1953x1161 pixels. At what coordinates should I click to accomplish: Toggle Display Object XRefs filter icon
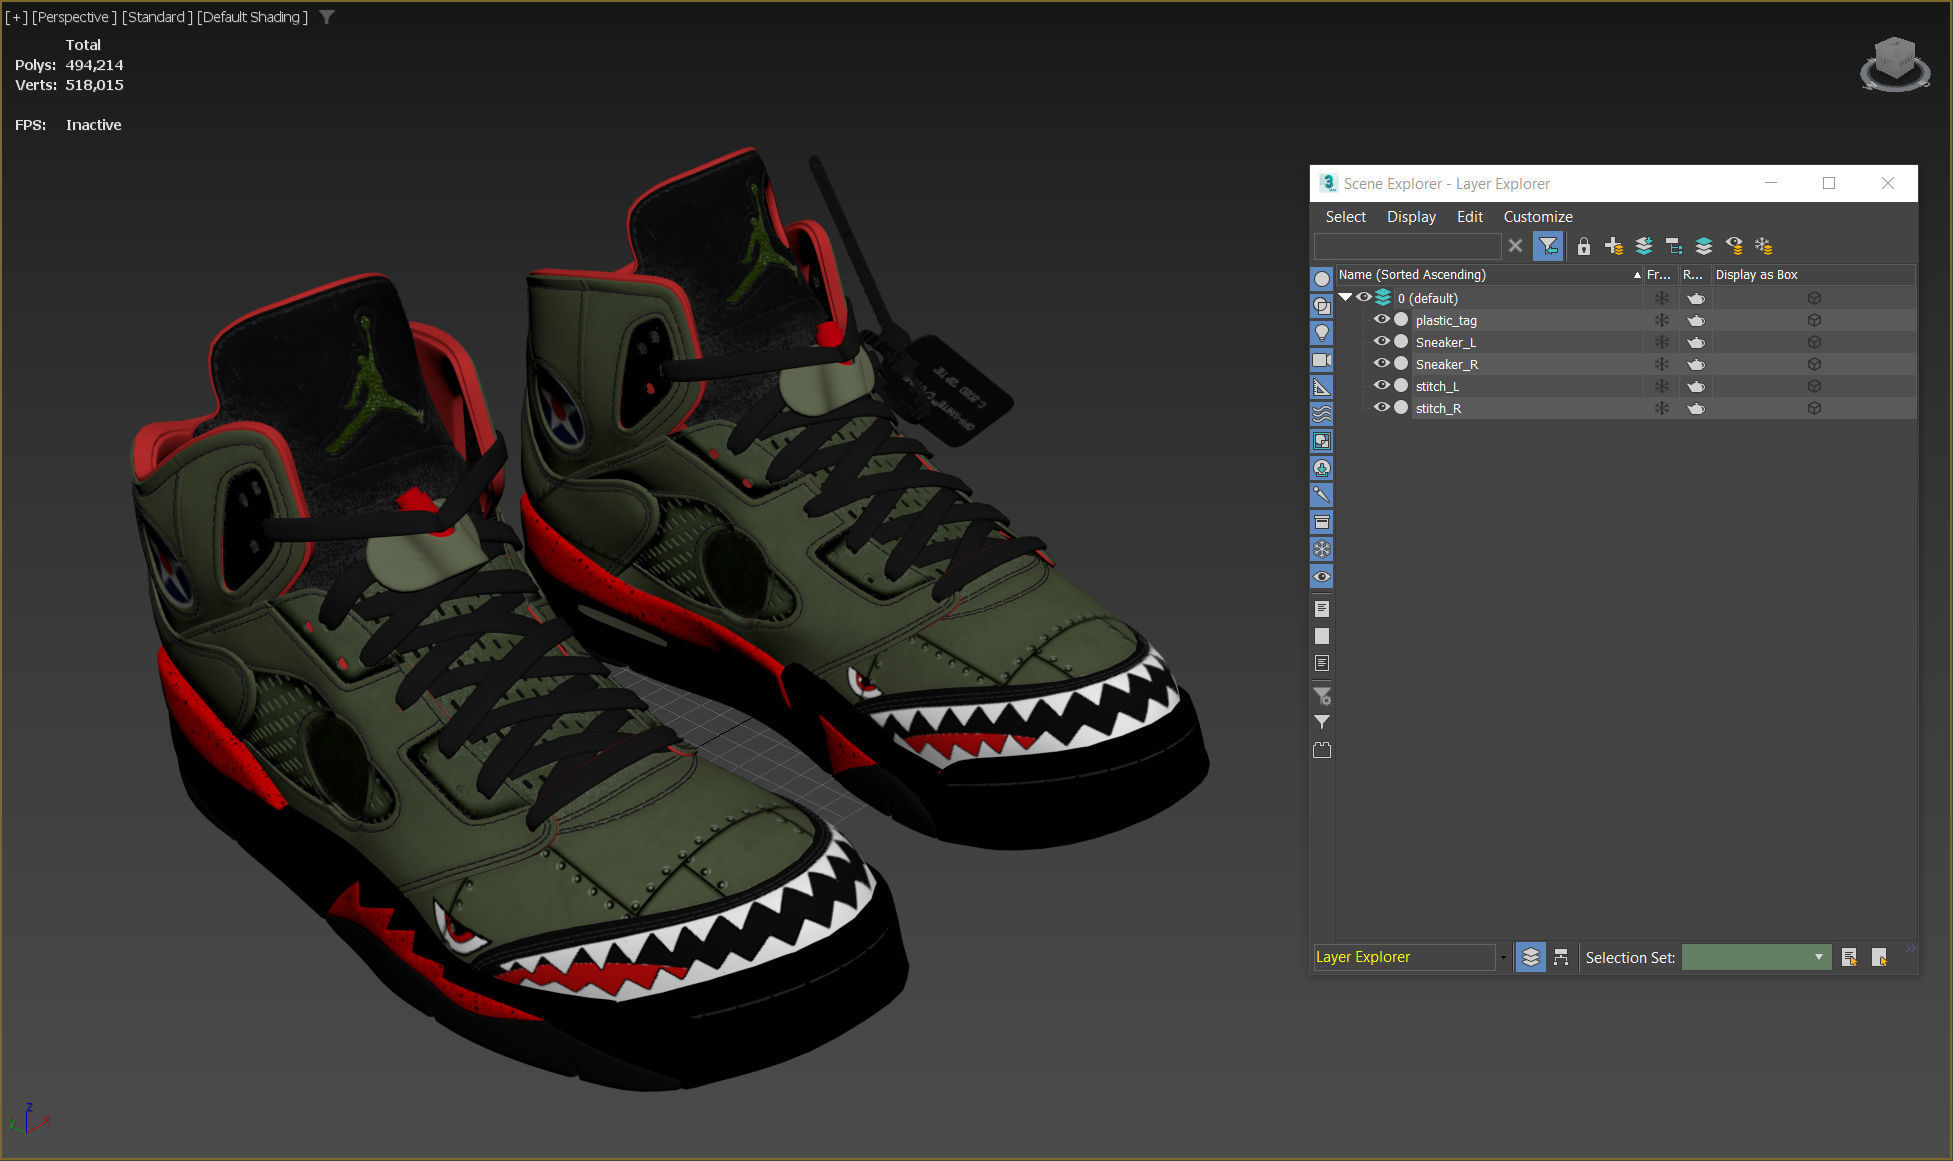click(x=1322, y=468)
